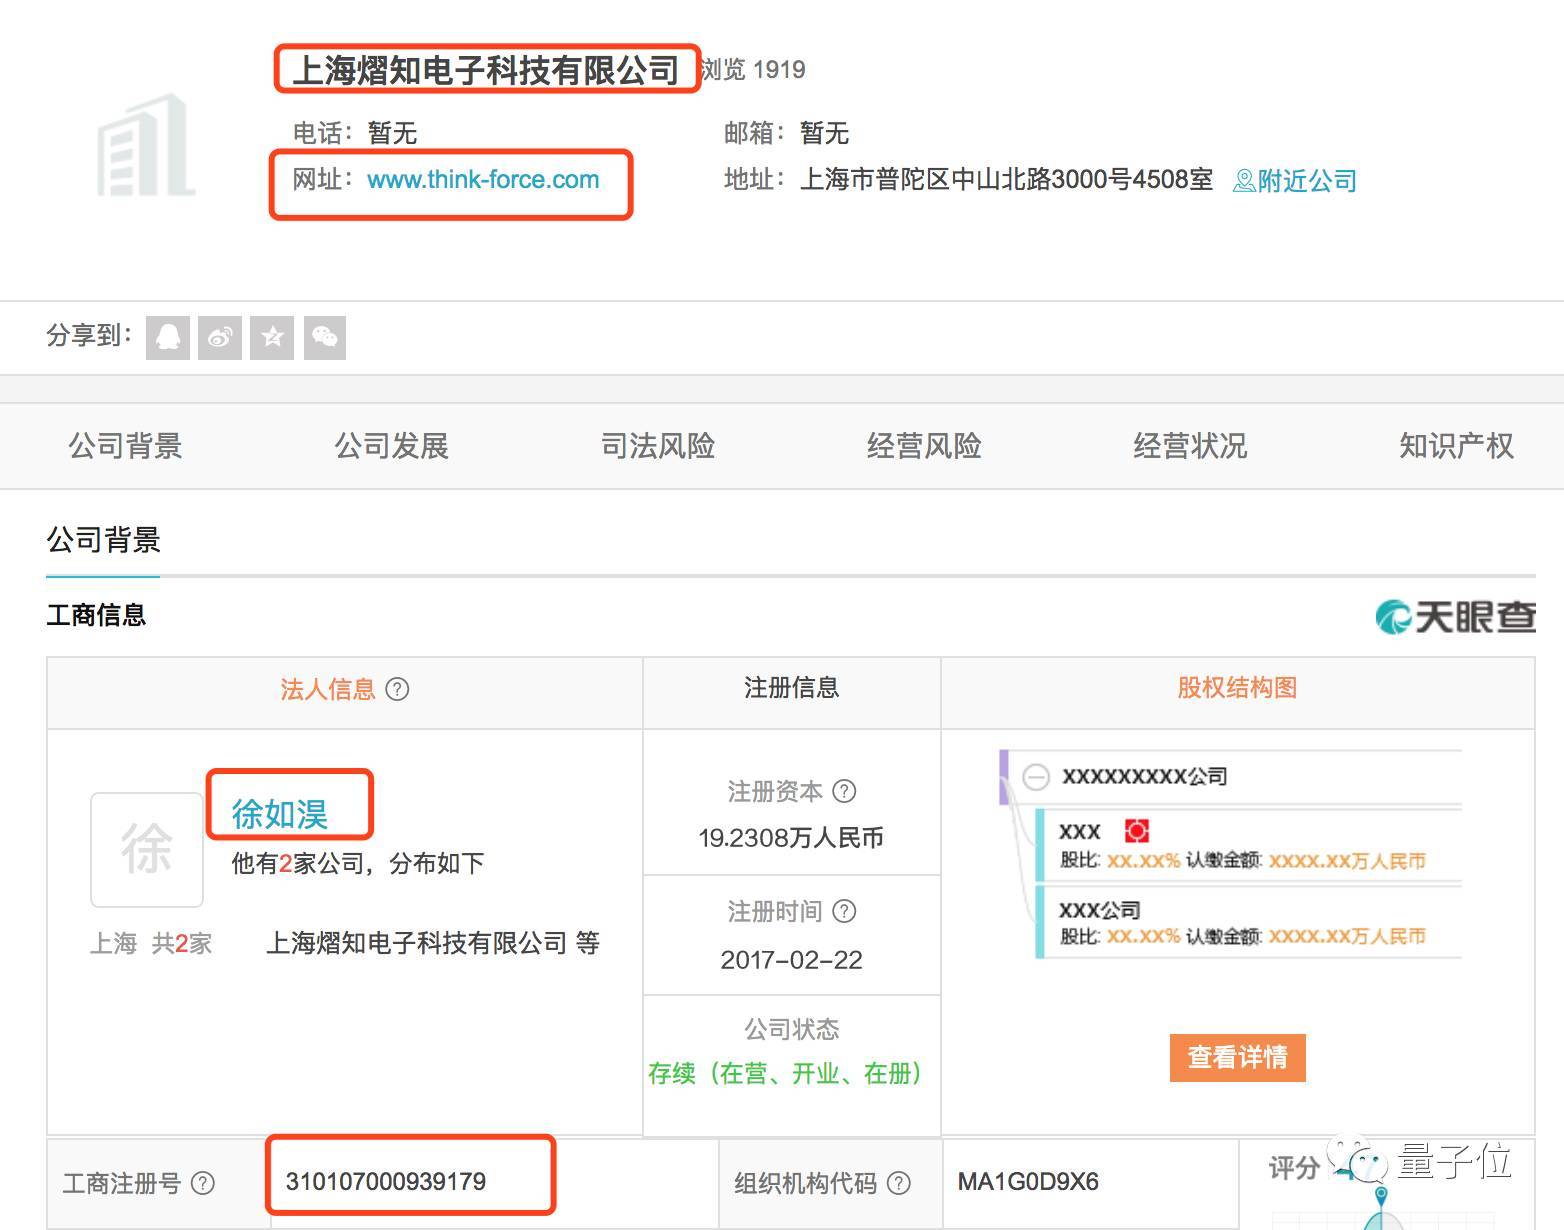1564x1230 pixels.
Task: Click the 工商信息 section heading
Action: 96,615
